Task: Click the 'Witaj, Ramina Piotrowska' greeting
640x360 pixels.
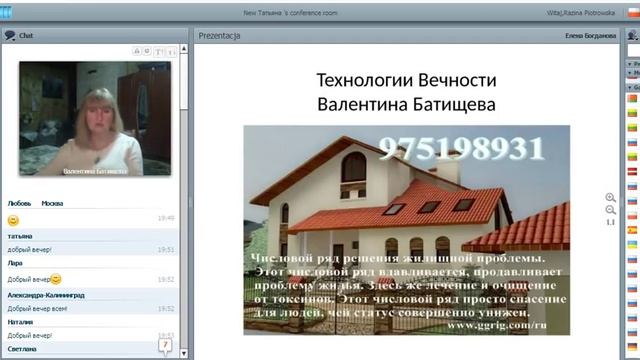Action: tap(580, 13)
